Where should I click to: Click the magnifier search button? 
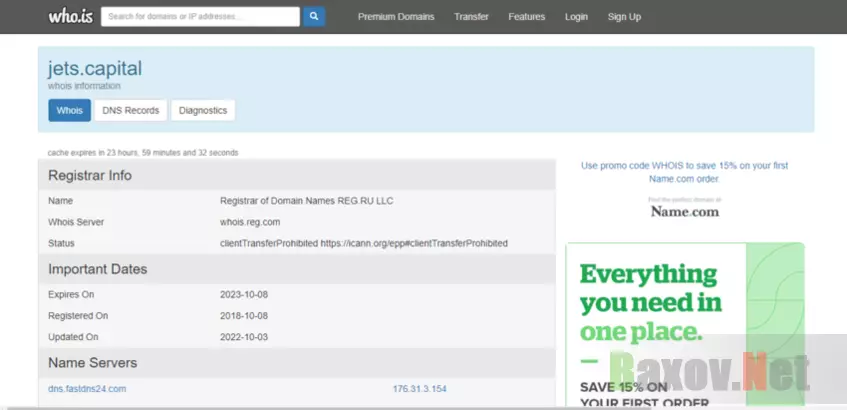point(314,16)
